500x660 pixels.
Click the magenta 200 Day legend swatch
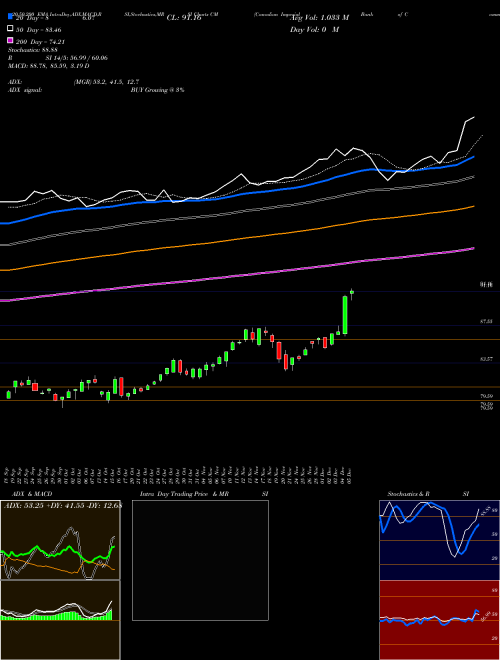click(10, 40)
